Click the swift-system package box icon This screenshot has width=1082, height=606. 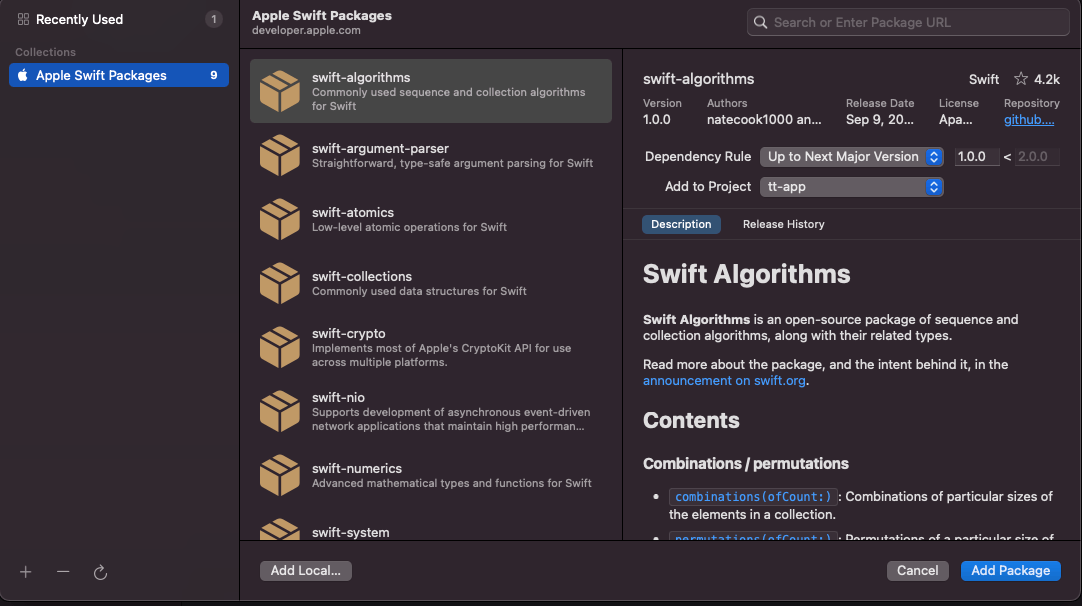click(x=279, y=529)
